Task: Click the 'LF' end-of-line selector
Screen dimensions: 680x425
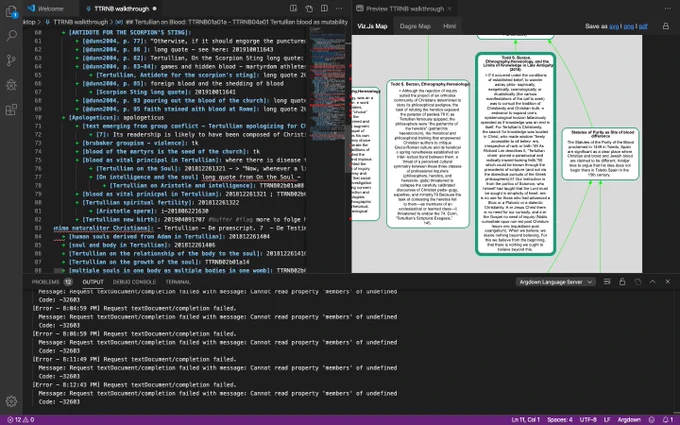Action: (607, 420)
